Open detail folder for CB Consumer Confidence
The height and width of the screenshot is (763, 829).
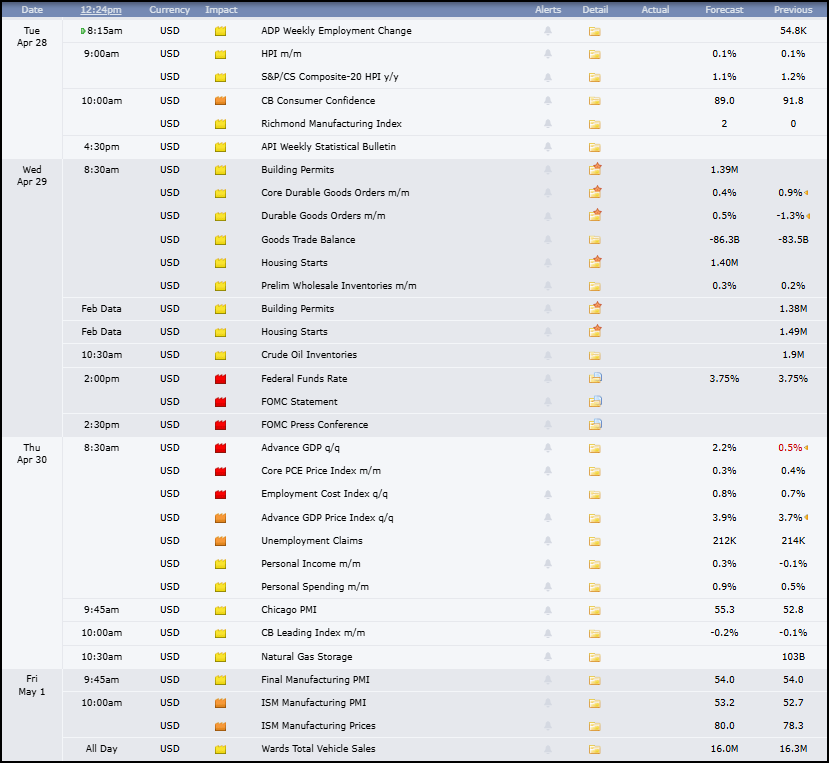point(595,101)
